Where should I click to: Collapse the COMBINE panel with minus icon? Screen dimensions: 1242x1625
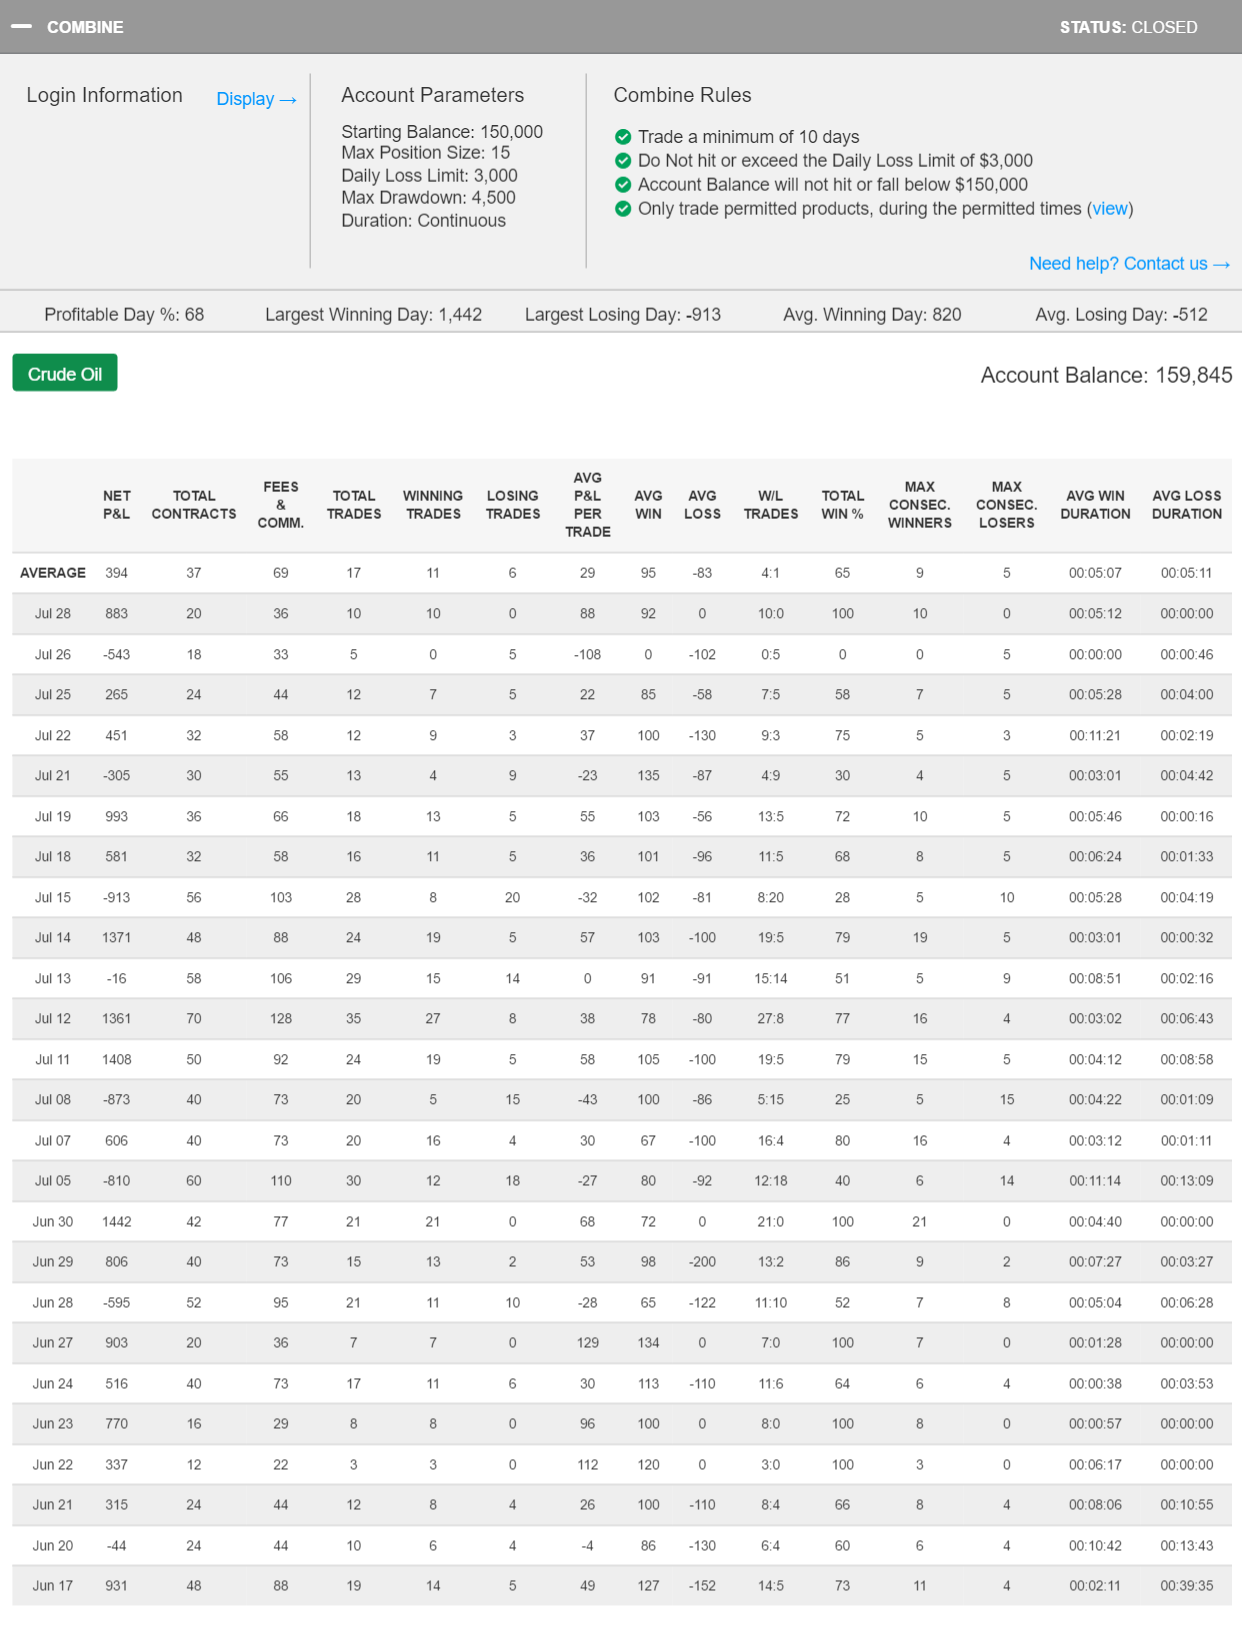tap(21, 27)
